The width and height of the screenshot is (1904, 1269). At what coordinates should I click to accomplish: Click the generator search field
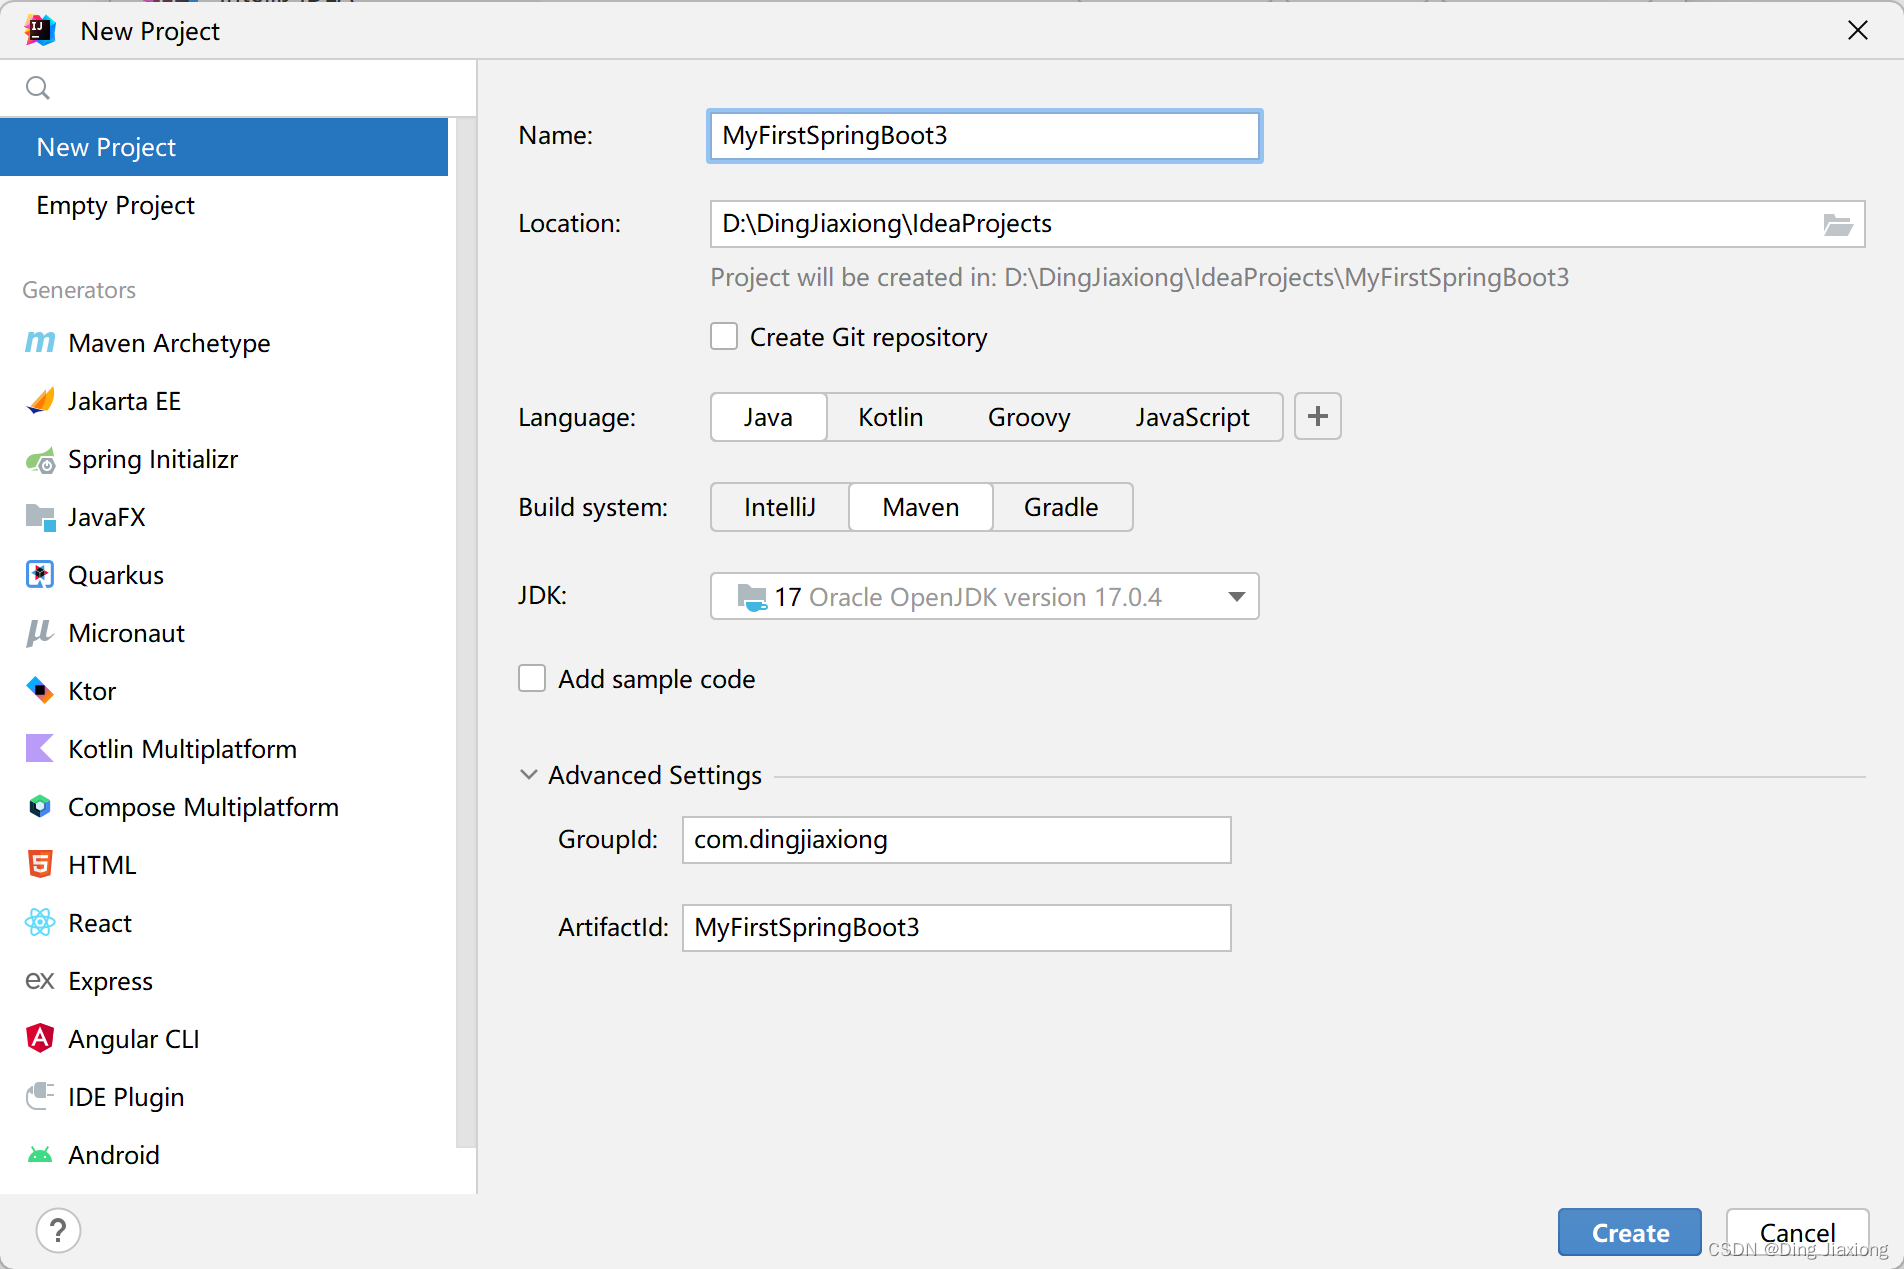238,88
